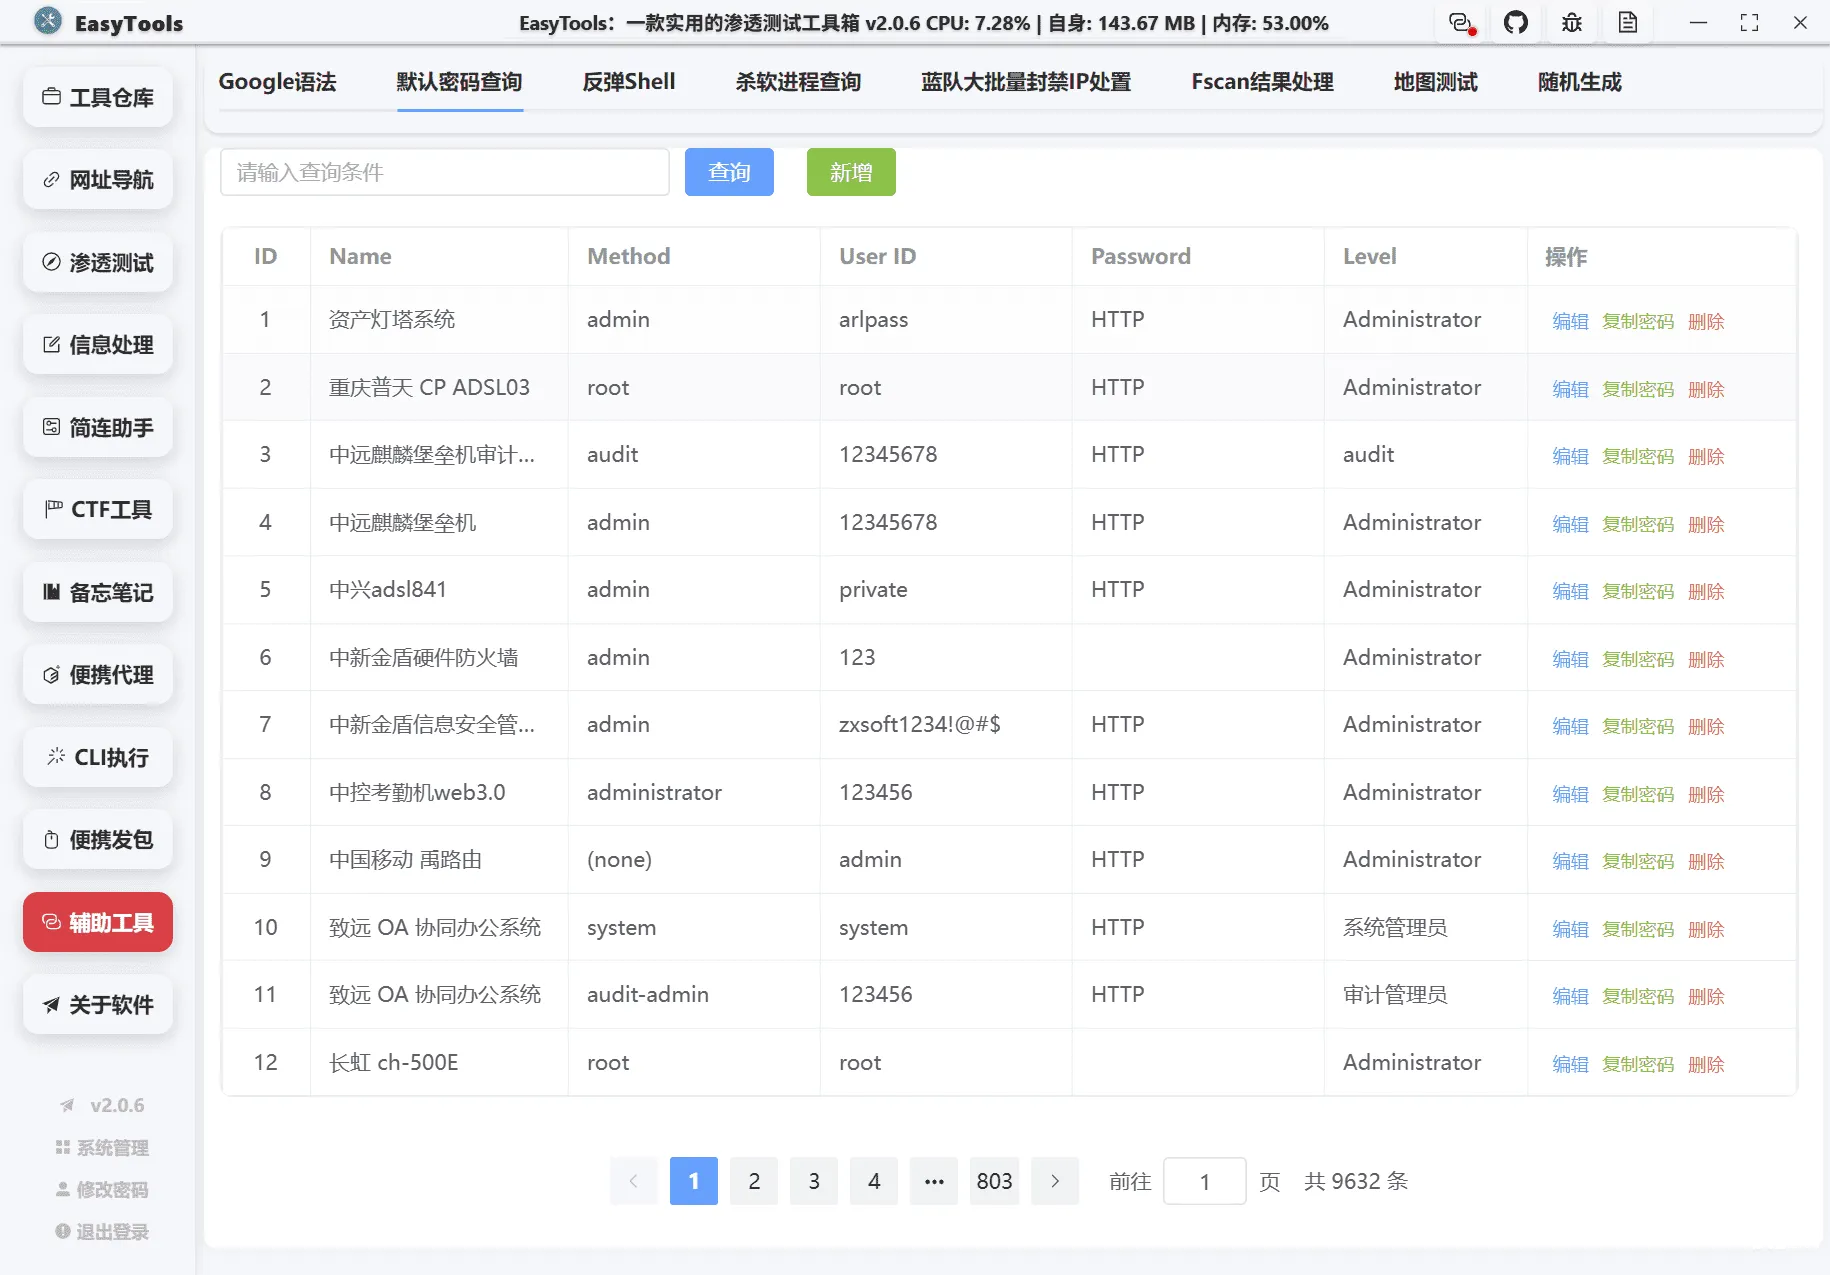The image size is (1830, 1275).
Task: Copy the password for 资产灯塔系统
Action: click(1638, 321)
